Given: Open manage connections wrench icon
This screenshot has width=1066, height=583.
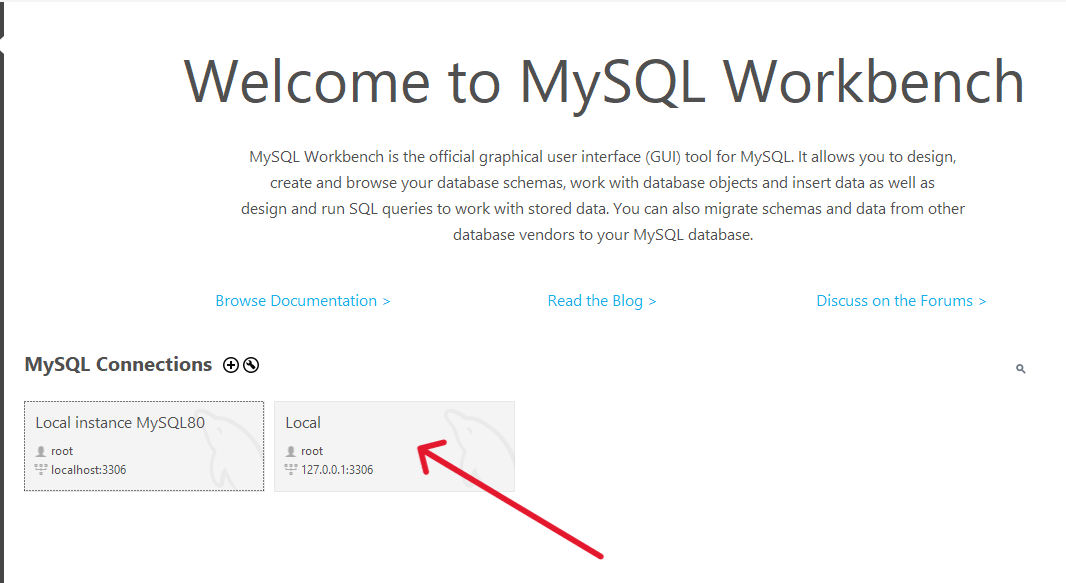Looking at the screenshot, I should pos(251,365).
